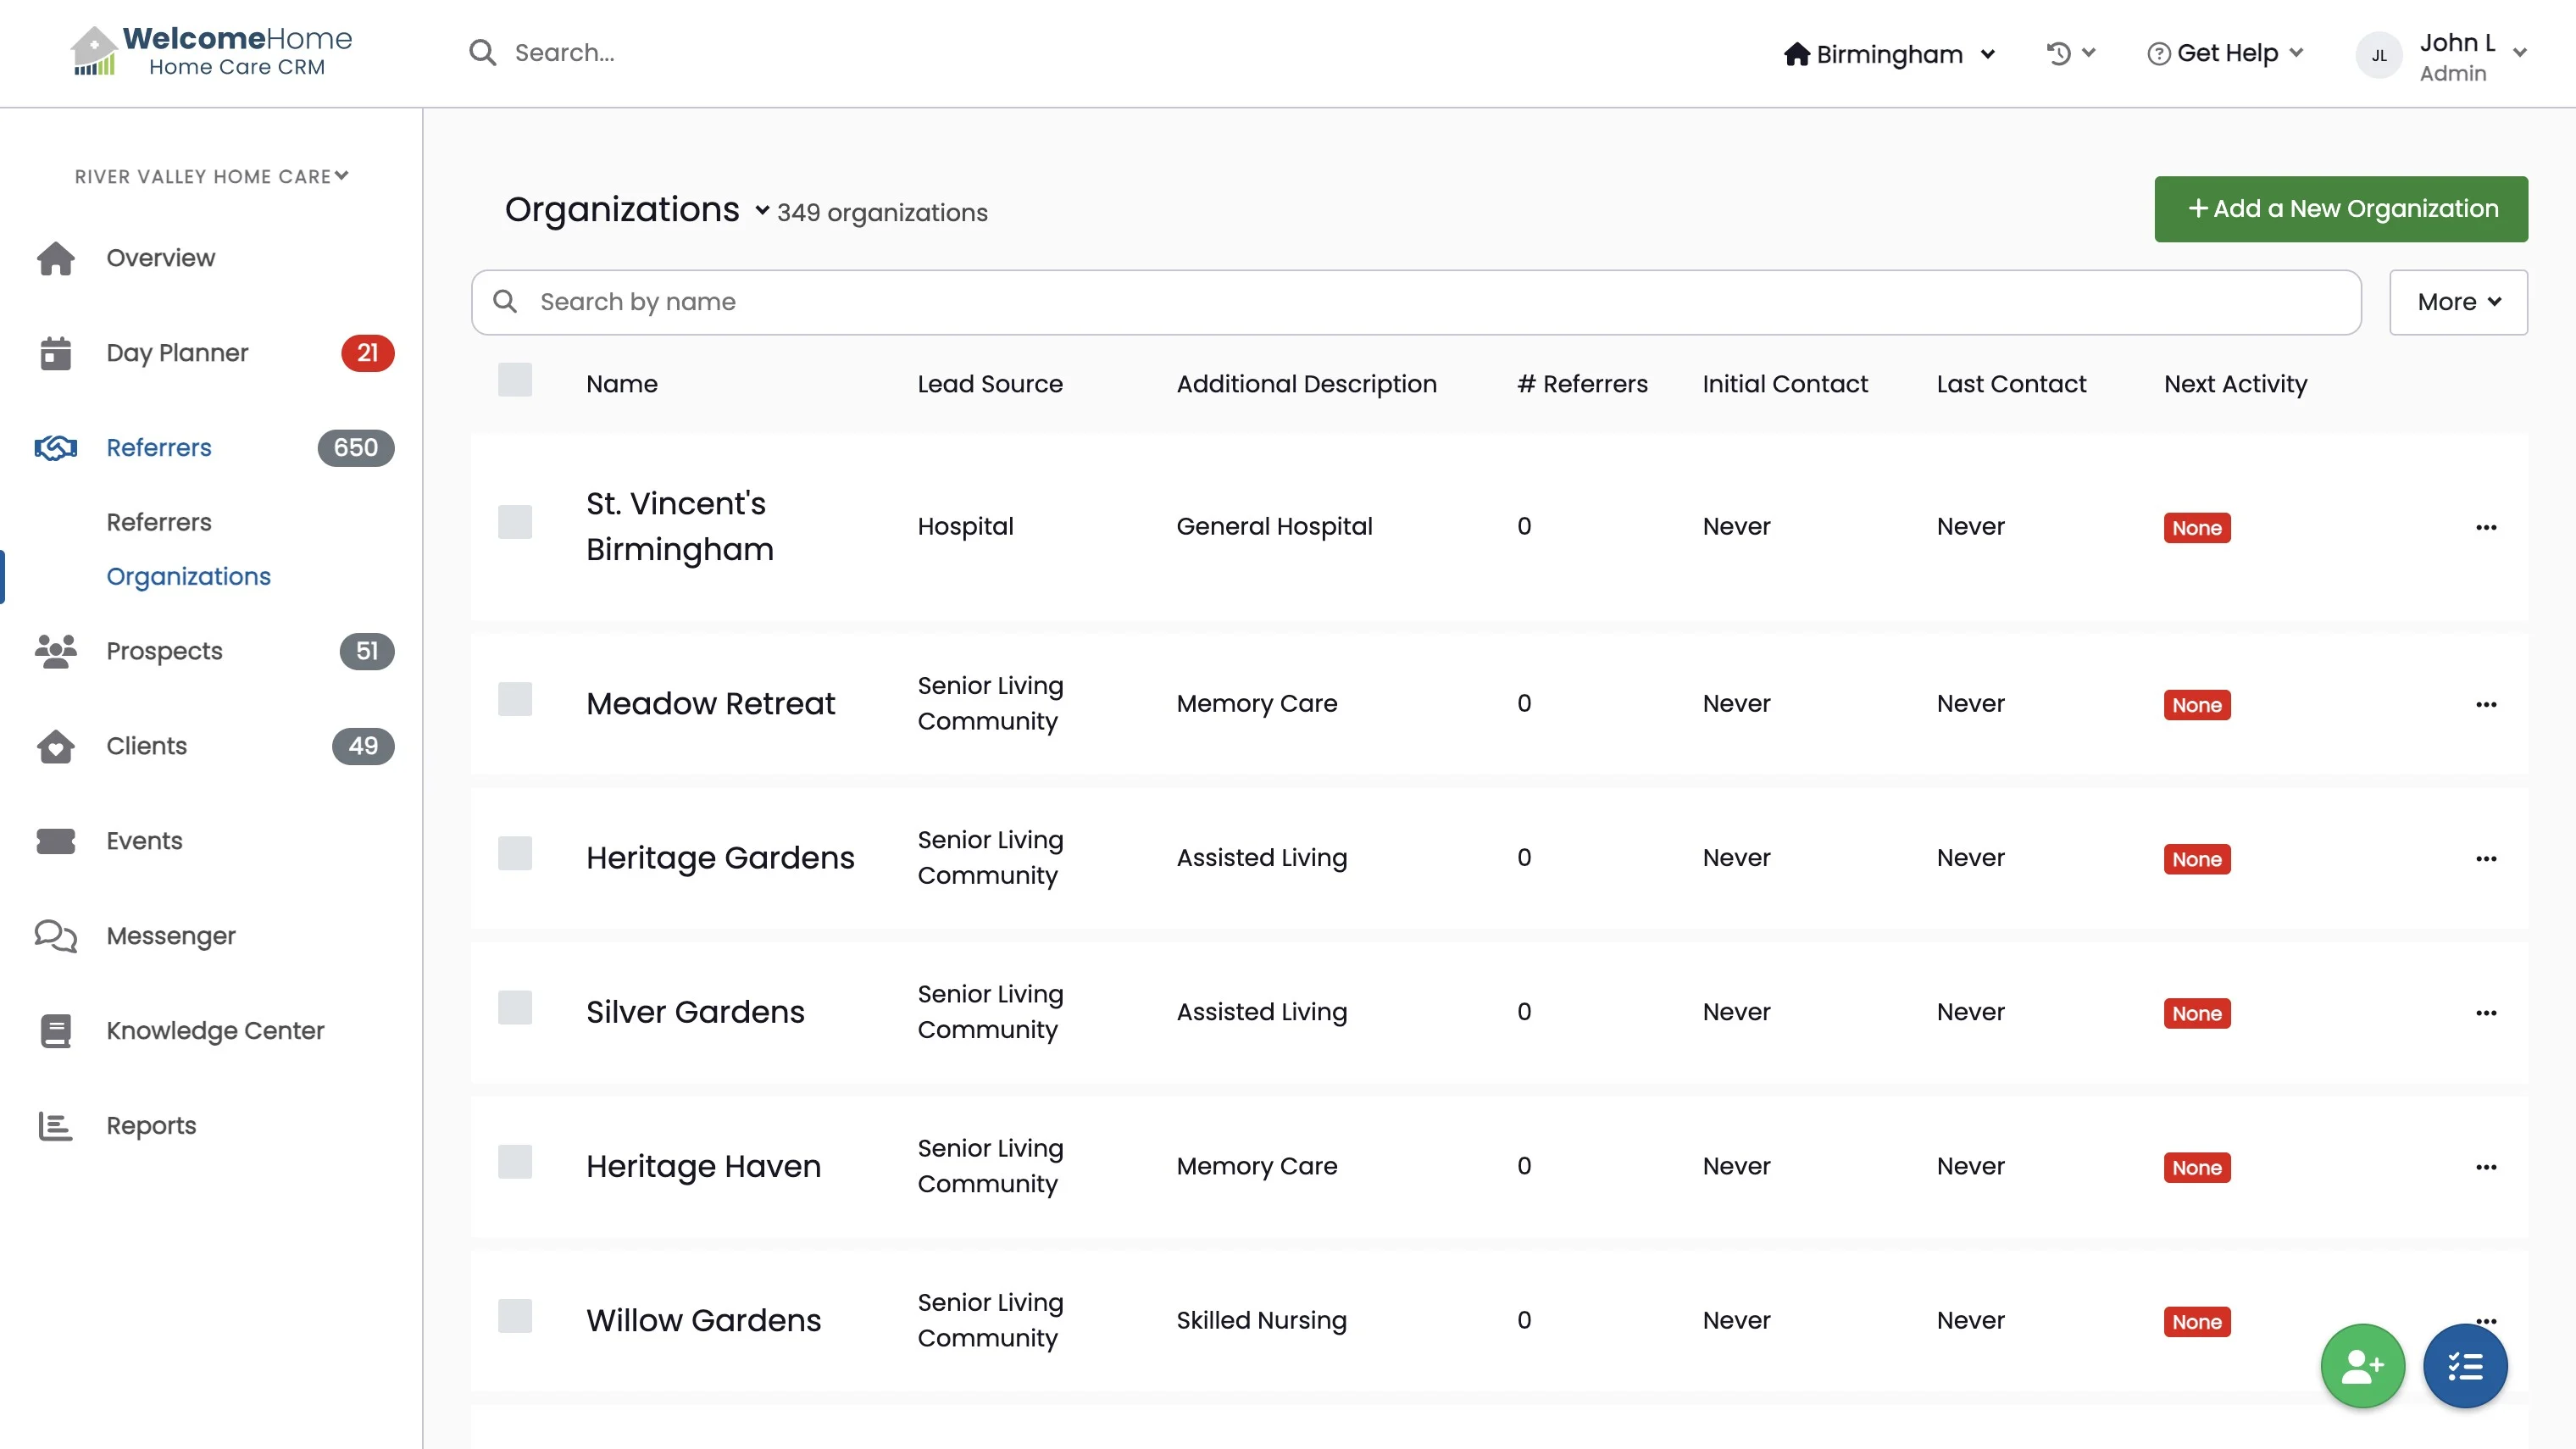Open the Silver Gardens row three-dot menu
Screen dimensions: 2576x1449
click(x=2486, y=1013)
